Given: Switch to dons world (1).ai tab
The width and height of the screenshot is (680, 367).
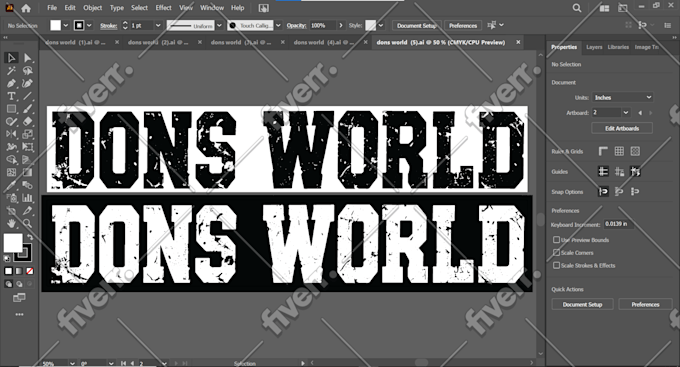Looking at the screenshot, I should click(x=75, y=43).
